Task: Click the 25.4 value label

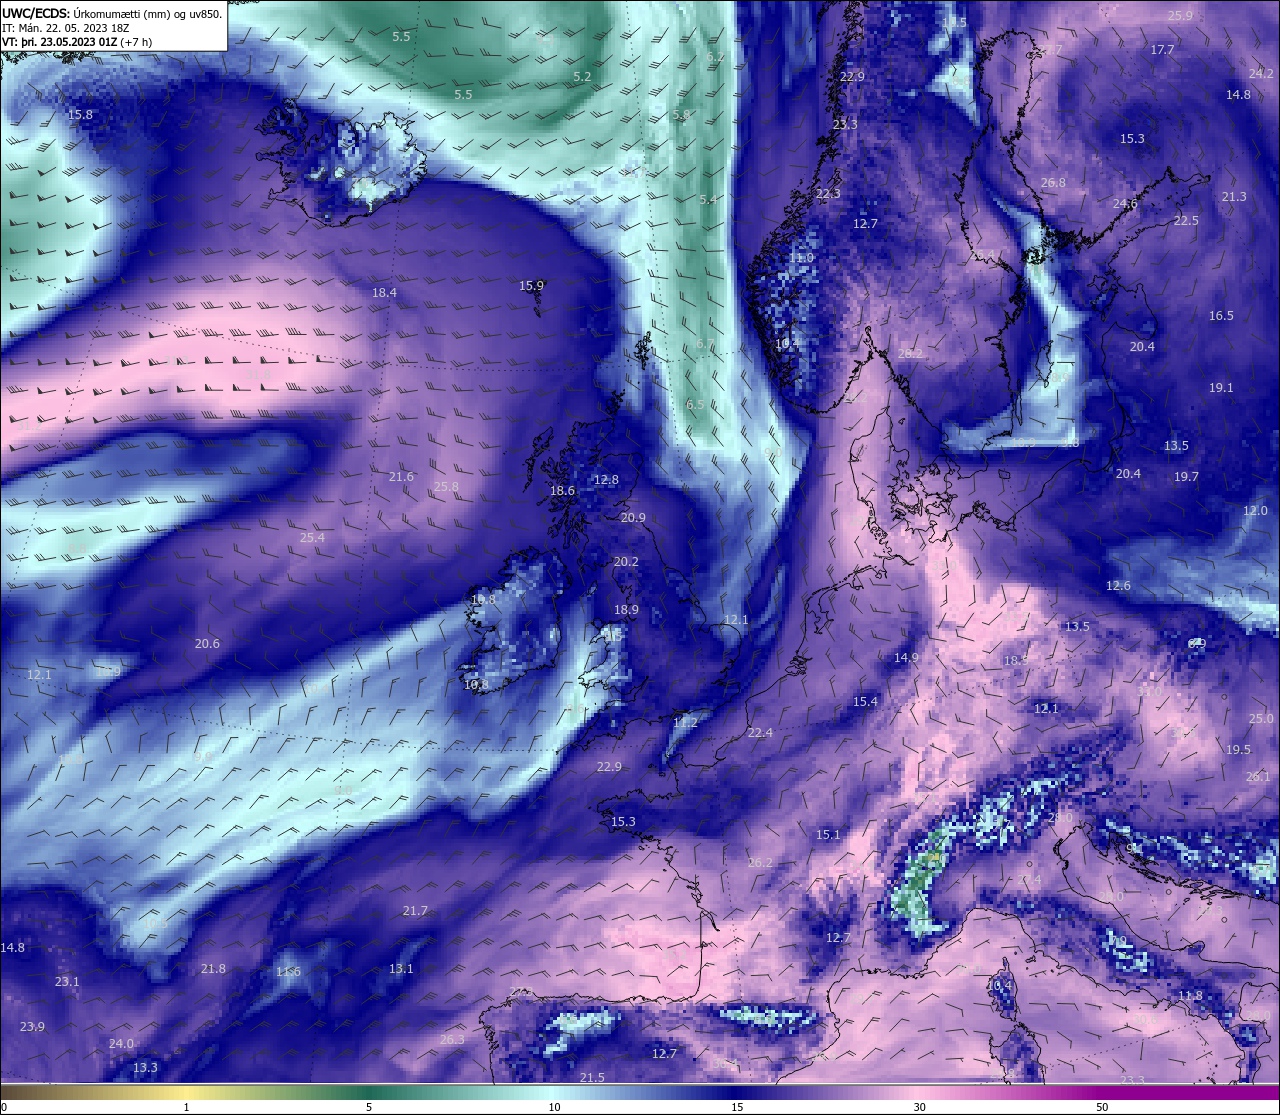Action: (x=312, y=538)
